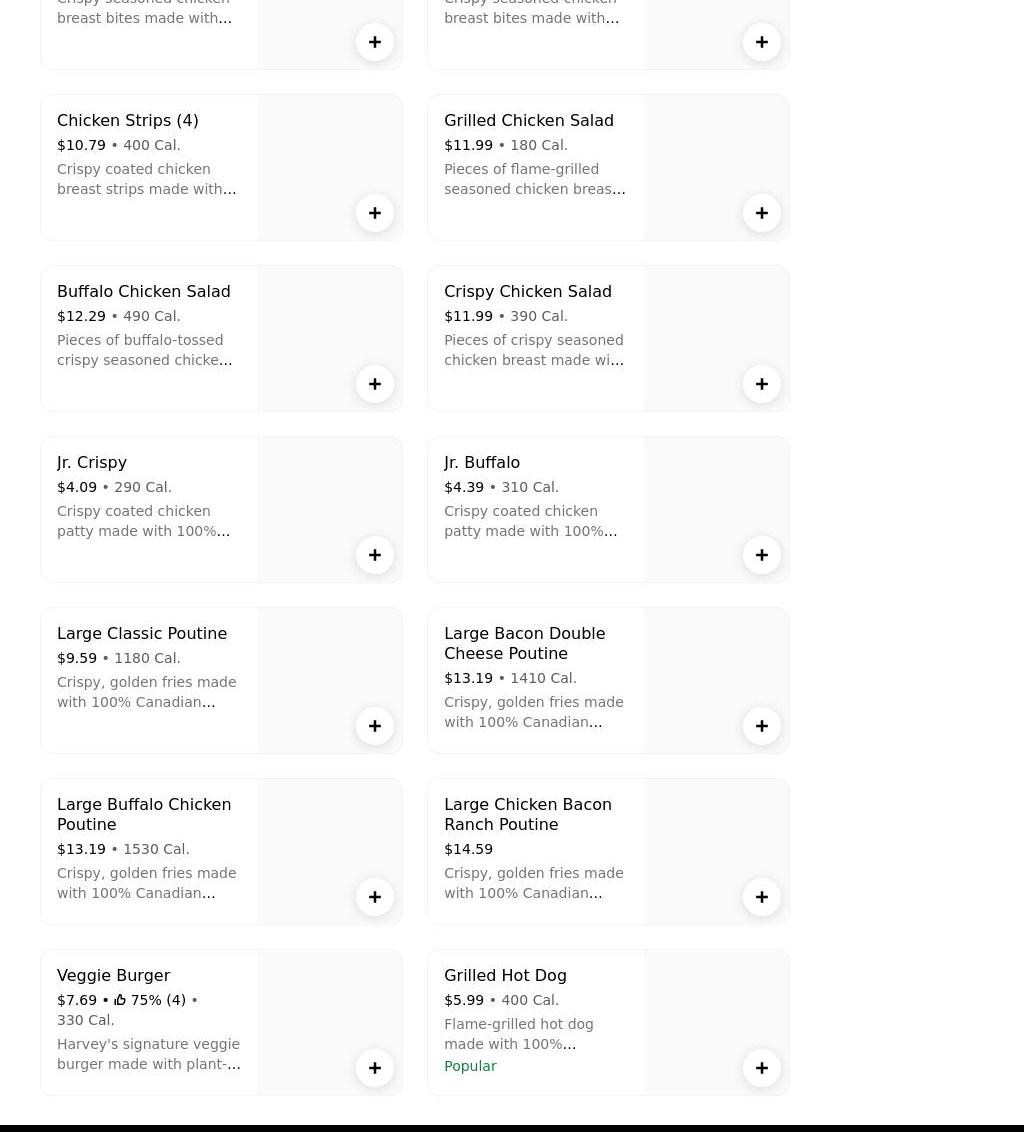Add Large Classic Poutine to cart
The width and height of the screenshot is (1024, 1132).
(x=375, y=726)
